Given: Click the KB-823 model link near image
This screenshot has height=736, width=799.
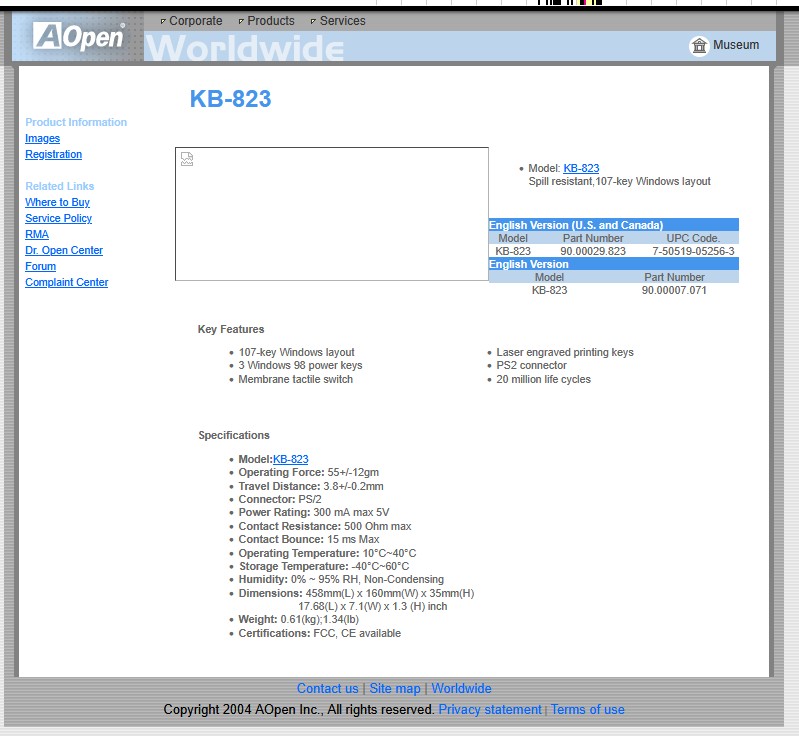Looking at the screenshot, I should (x=581, y=168).
